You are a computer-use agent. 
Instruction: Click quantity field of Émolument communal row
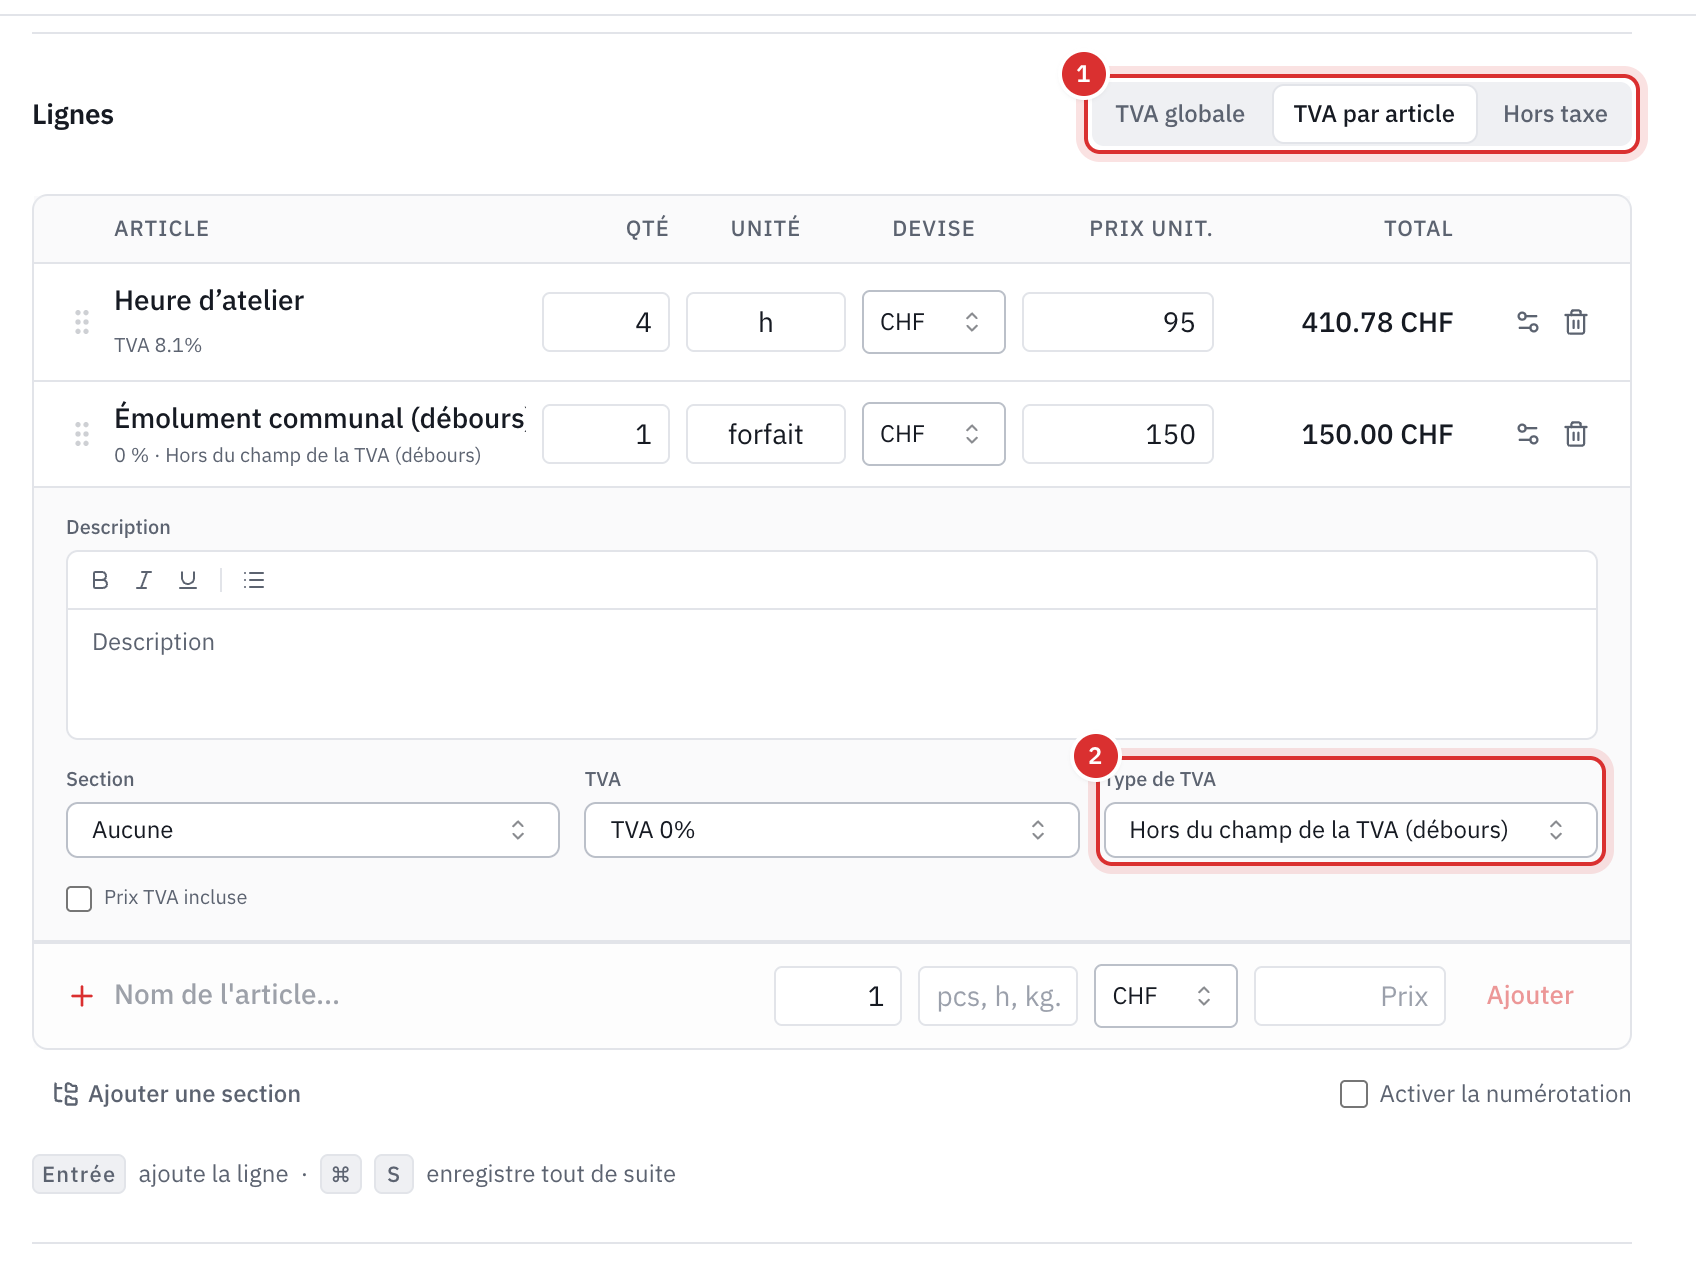(x=606, y=434)
